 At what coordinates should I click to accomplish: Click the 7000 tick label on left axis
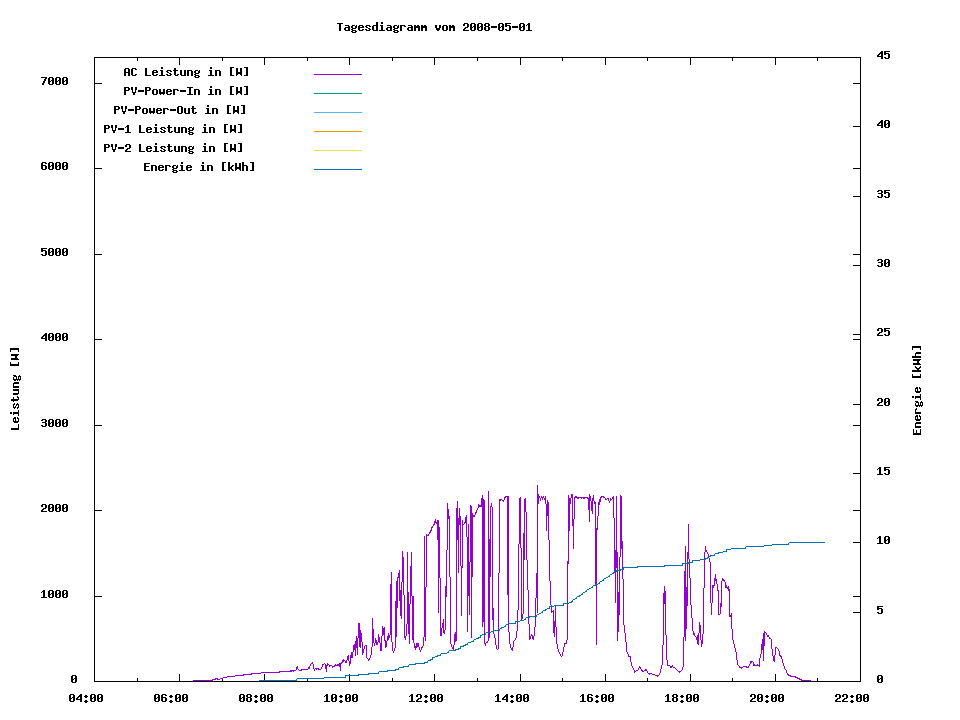[53, 81]
